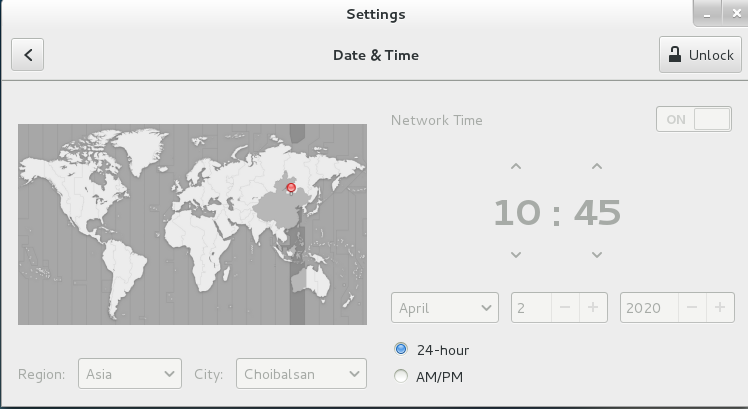This screenshot has width=748, height=409.
Task: Click the year field showing 2020
Action: [x=649, y=308]
